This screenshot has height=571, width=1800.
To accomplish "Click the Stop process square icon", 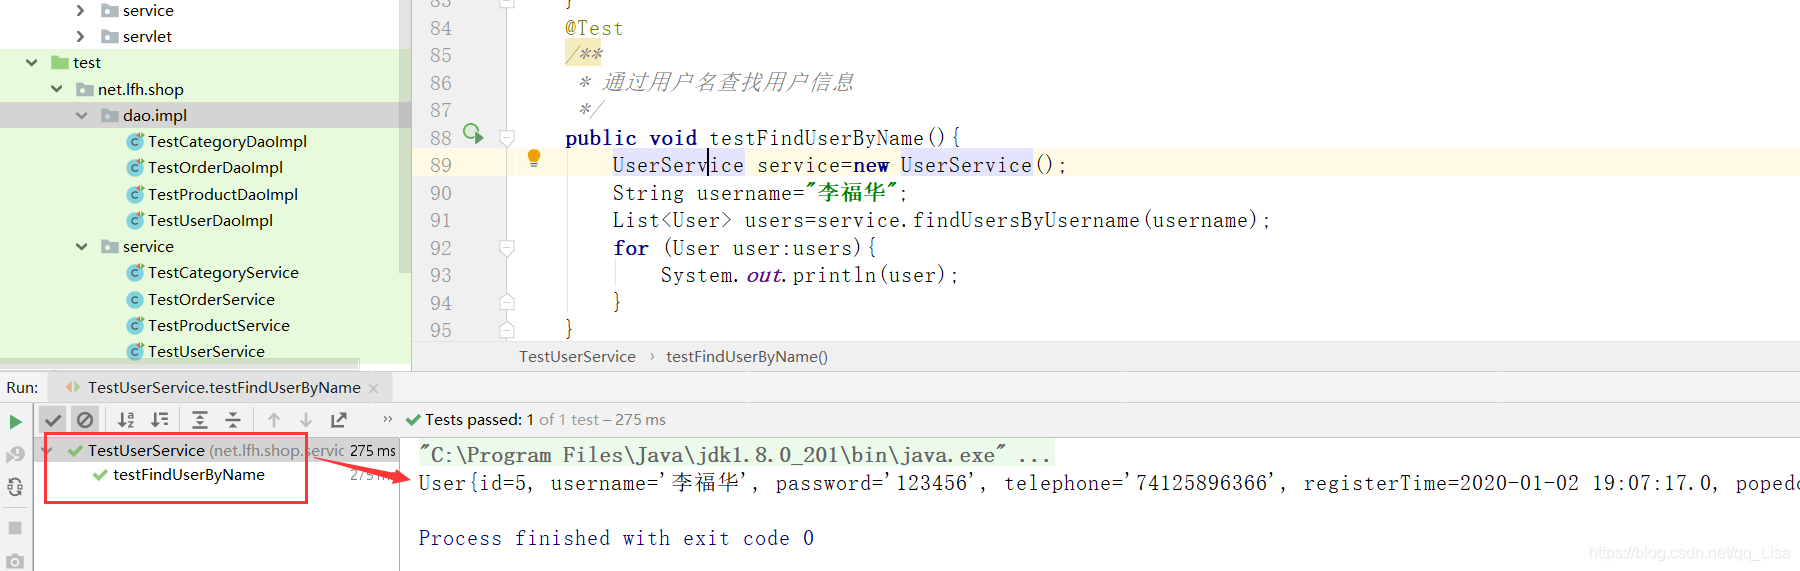I will pyautogui.click(x=15, y=527).
